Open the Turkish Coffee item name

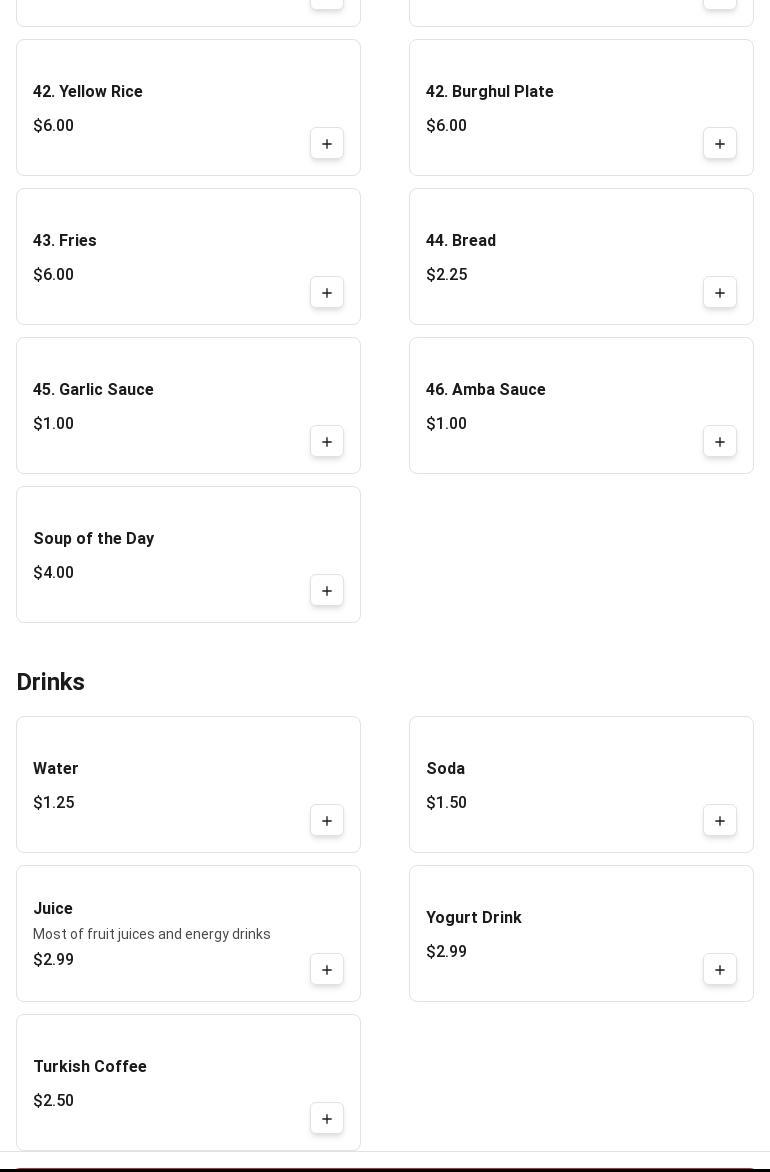pyautogui.click(x=90, y=1067)
